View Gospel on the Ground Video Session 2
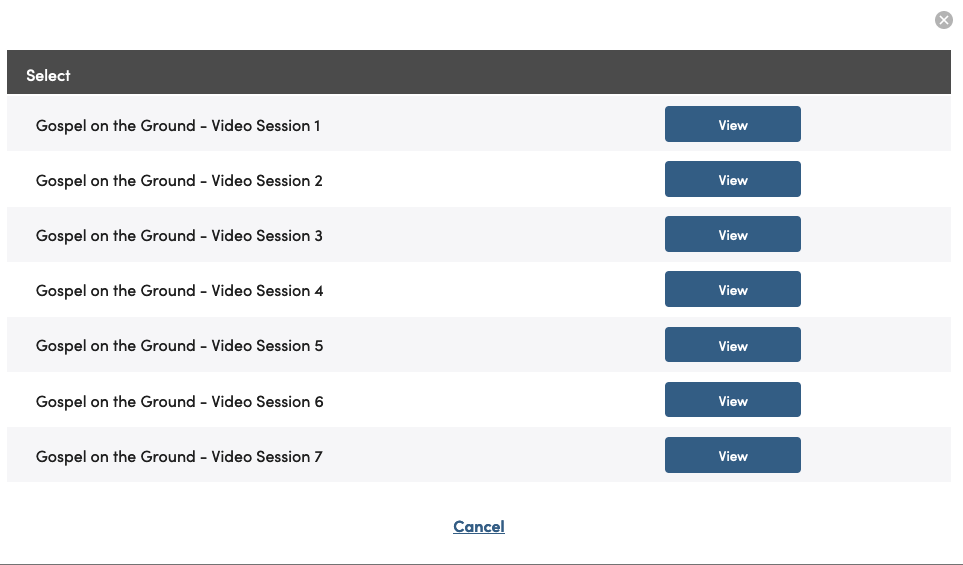 pos(733,179)
